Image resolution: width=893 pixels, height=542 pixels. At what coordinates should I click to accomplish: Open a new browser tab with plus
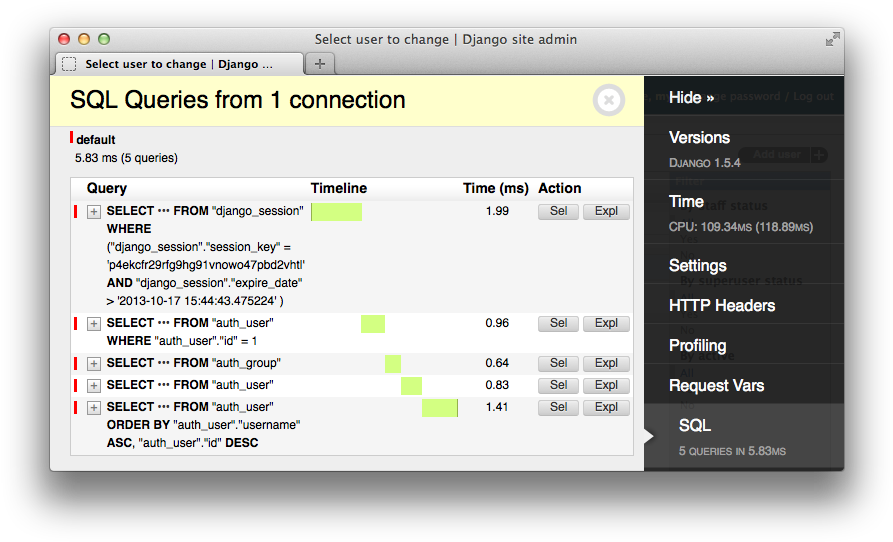pyautogui.click(x=320, y=64)
